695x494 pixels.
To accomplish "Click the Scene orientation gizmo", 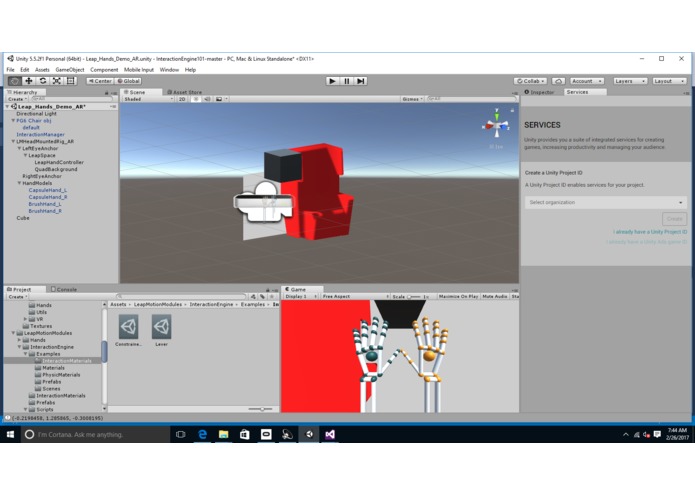I will coord(496,125).
